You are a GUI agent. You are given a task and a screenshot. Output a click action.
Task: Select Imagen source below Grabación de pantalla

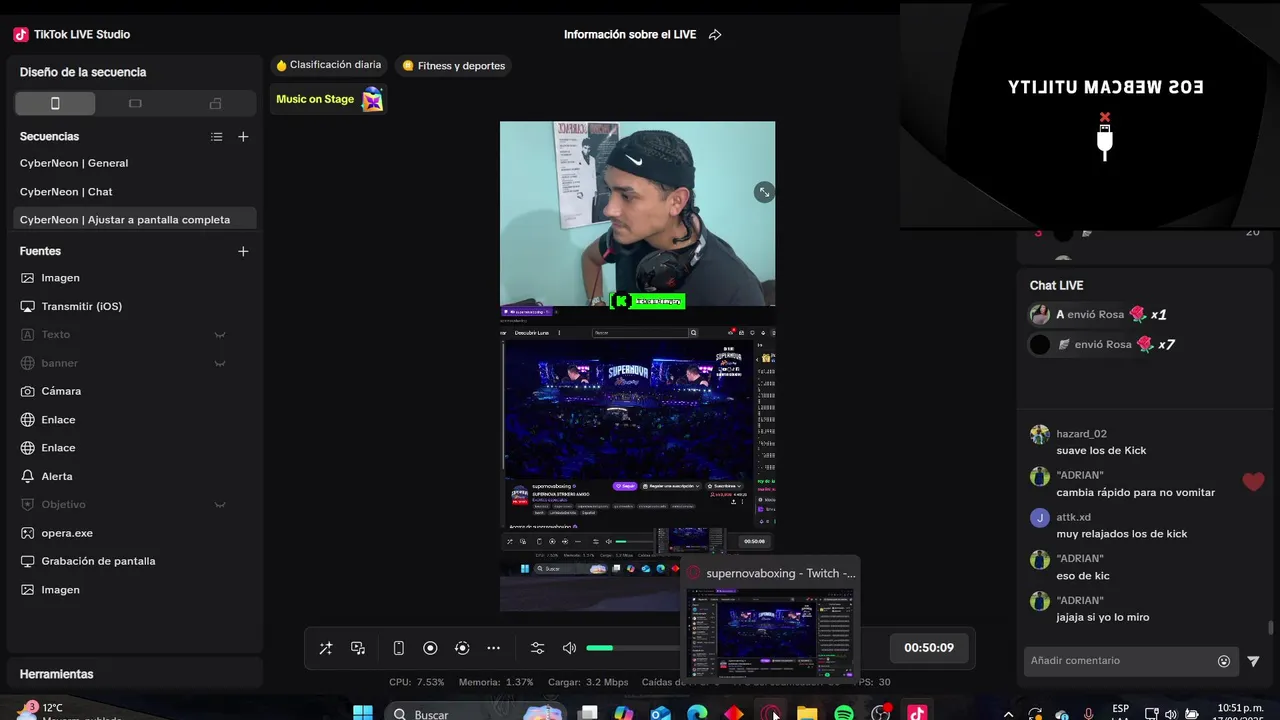click(135, 590)
